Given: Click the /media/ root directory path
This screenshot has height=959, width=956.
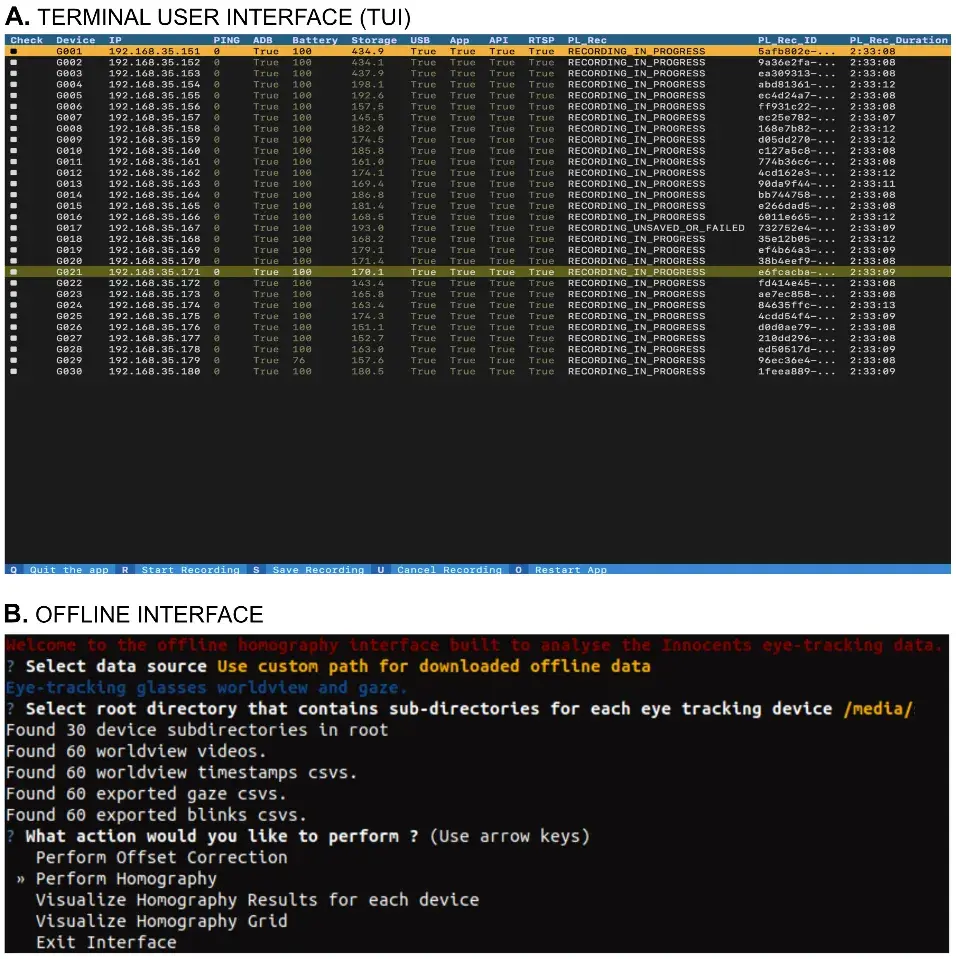Looking at the screenshot, I should 878,709.
